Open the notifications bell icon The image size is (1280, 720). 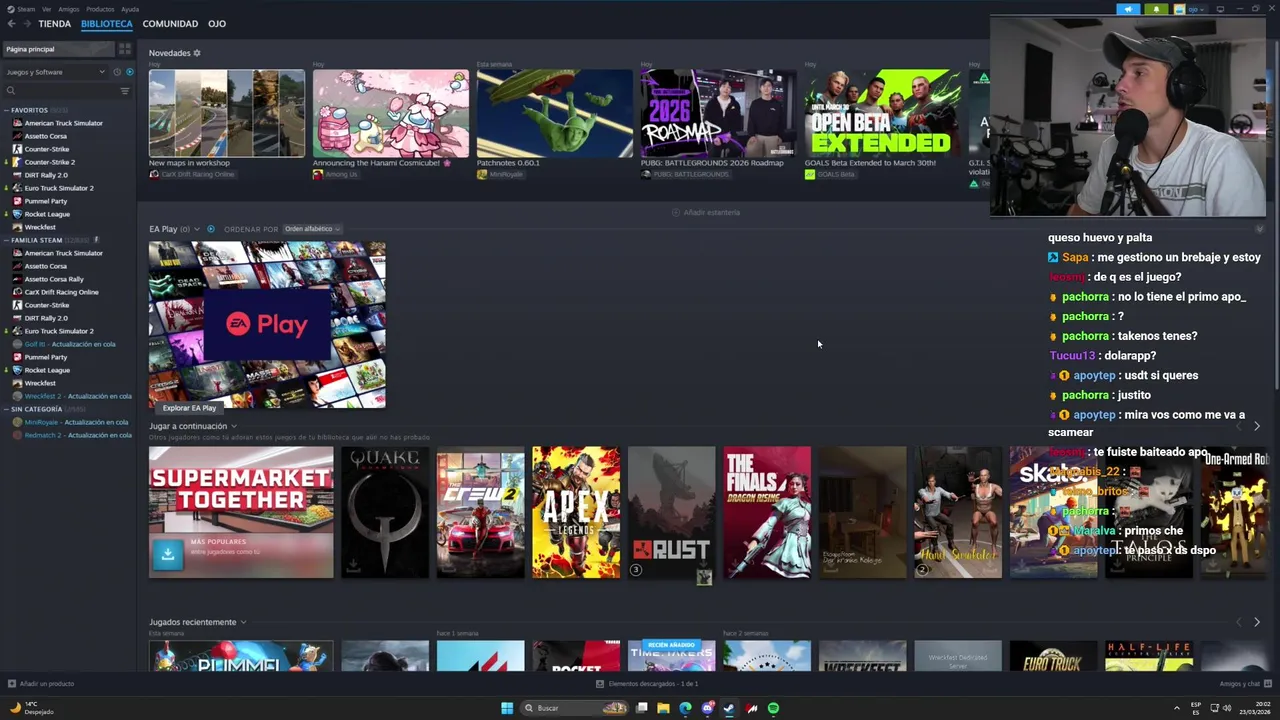(1156, 9)
